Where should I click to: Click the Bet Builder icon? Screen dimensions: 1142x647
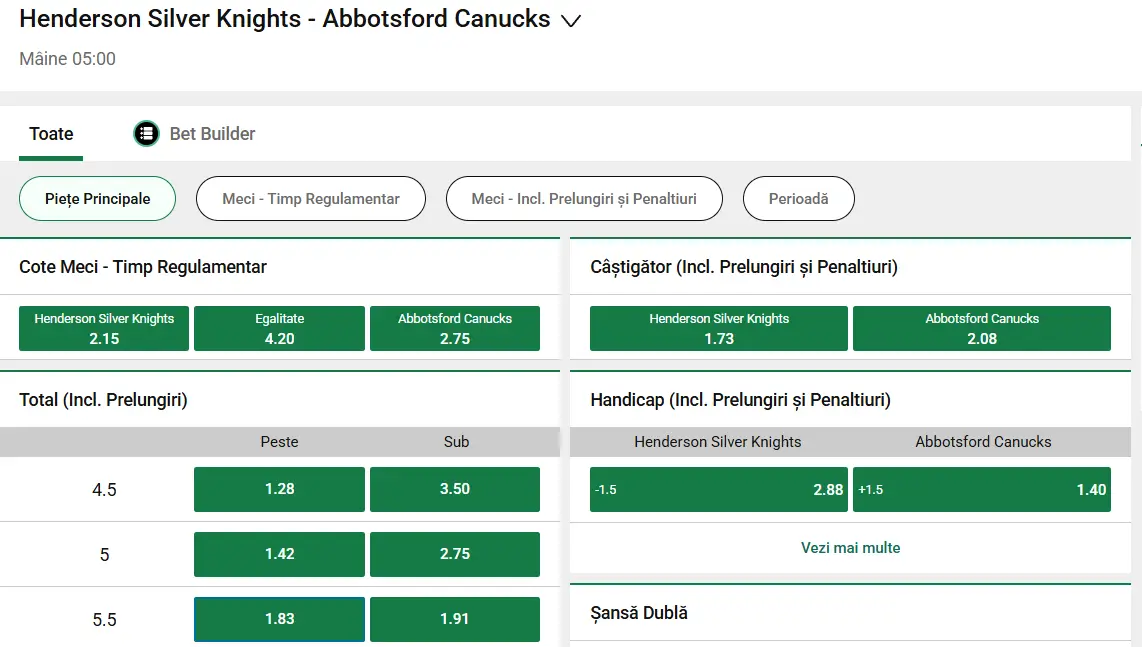click(146, 133)
